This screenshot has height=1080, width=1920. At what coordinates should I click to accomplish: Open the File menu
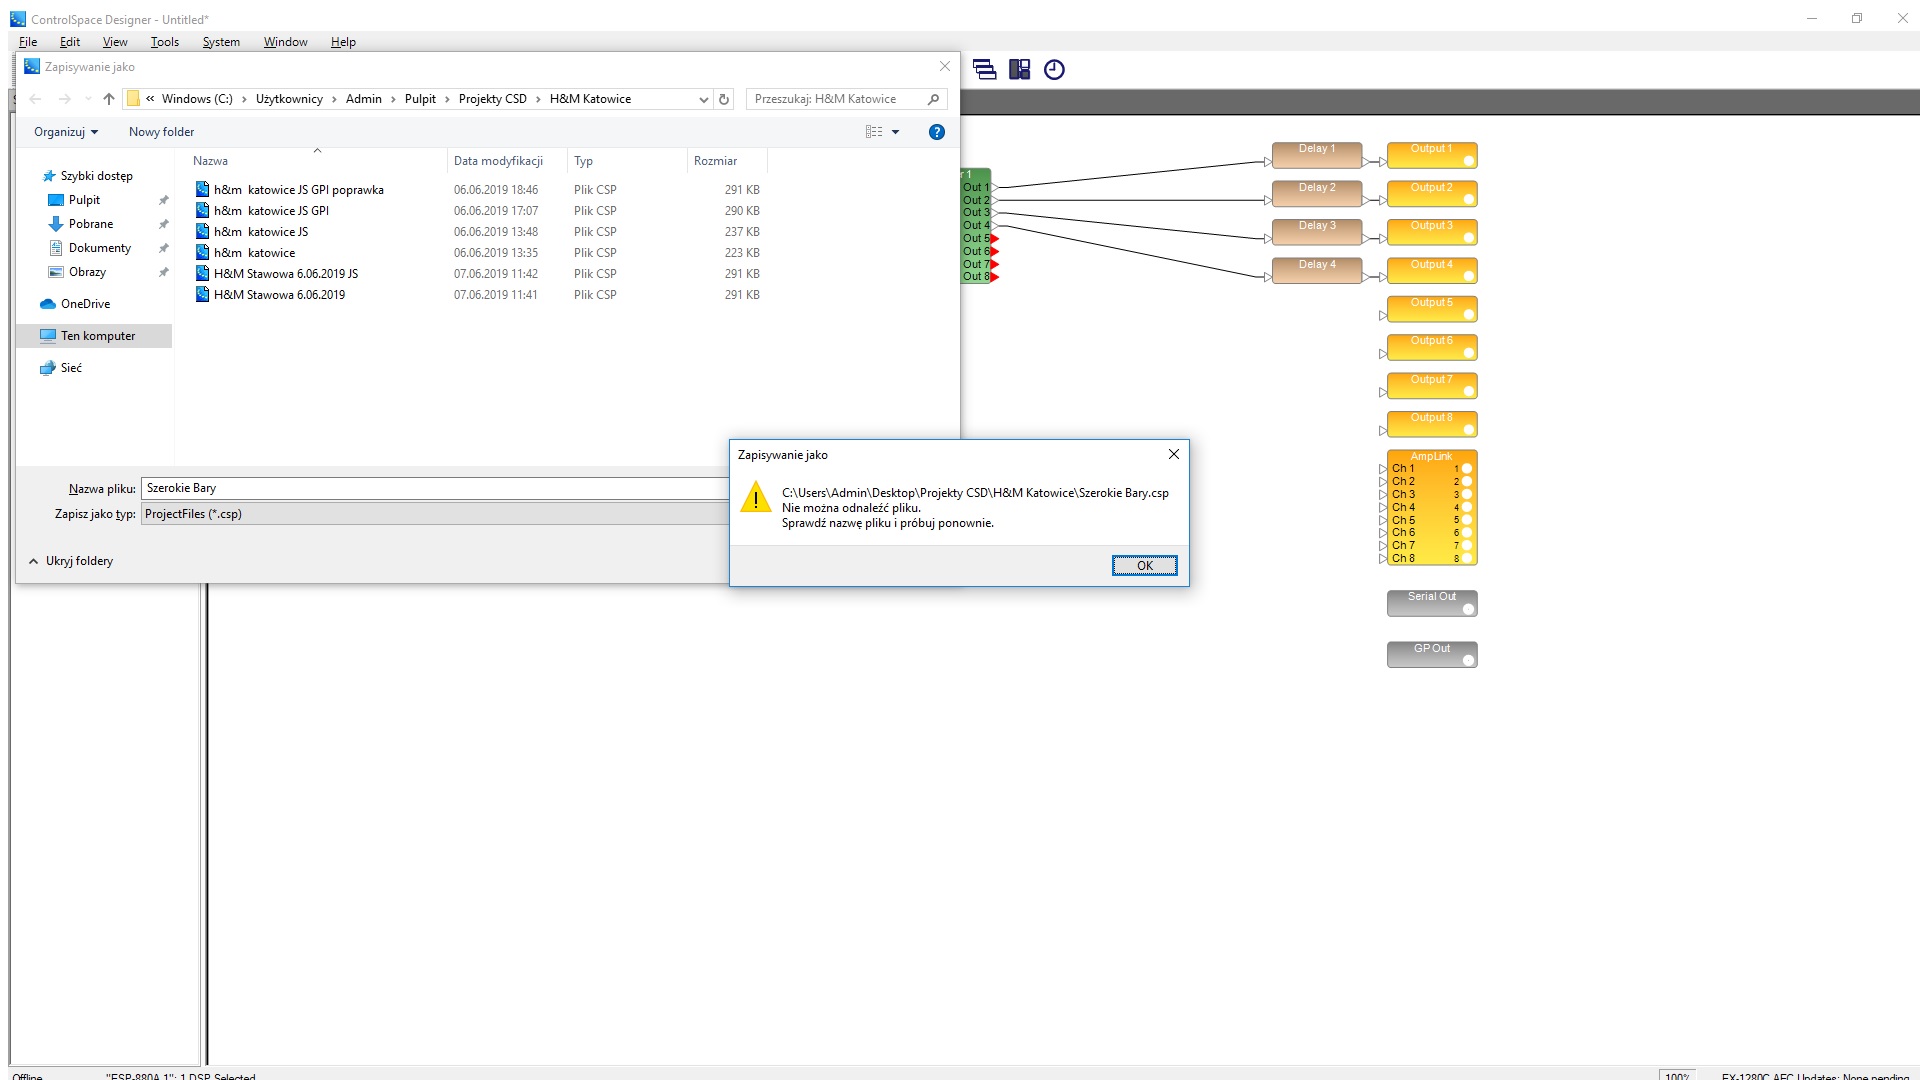point(28,42)
